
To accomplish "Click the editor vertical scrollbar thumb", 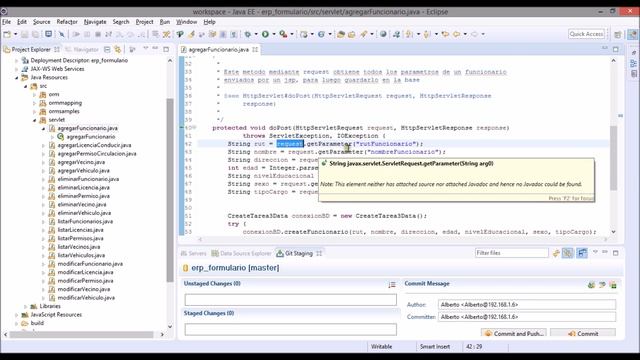I will [613, 158].
